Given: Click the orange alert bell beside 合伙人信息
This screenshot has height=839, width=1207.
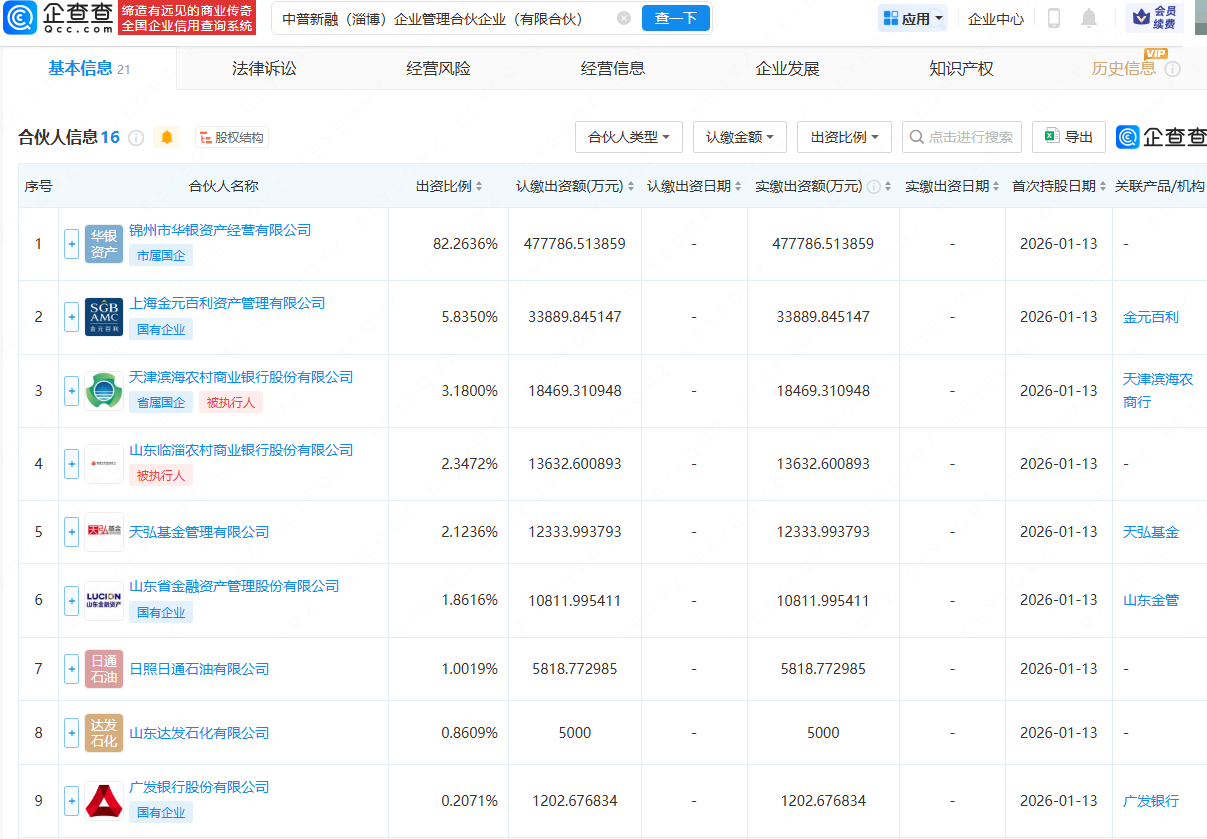Looking at the screenshot, I should coord(167,137).
